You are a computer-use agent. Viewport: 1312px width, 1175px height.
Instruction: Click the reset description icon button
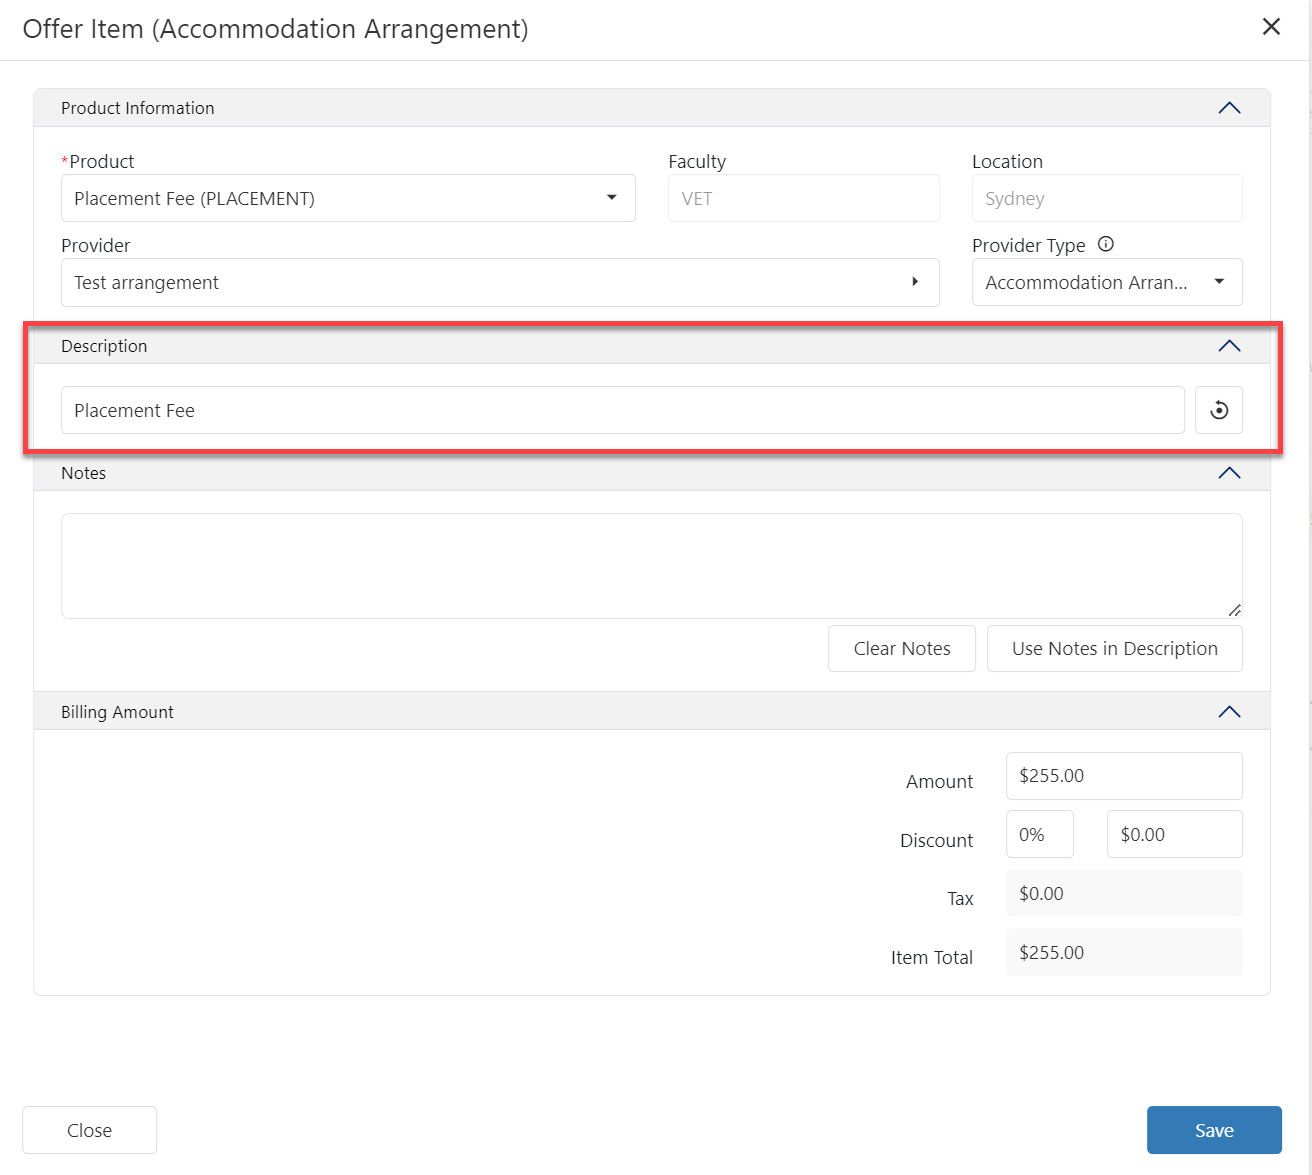point(1218,410)
